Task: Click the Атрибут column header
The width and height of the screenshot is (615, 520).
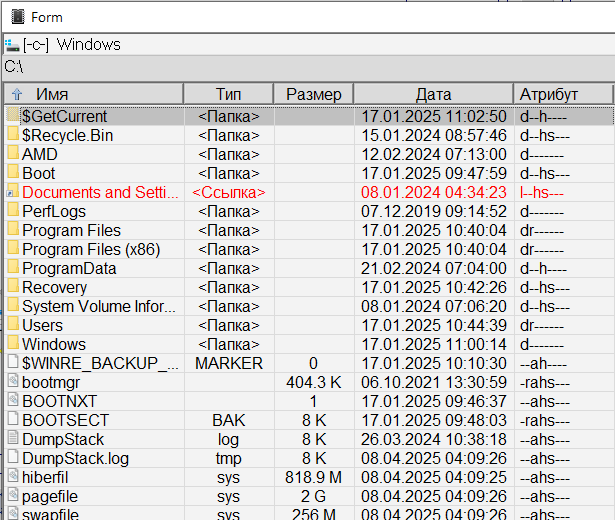Action: (x=548, y=94)
